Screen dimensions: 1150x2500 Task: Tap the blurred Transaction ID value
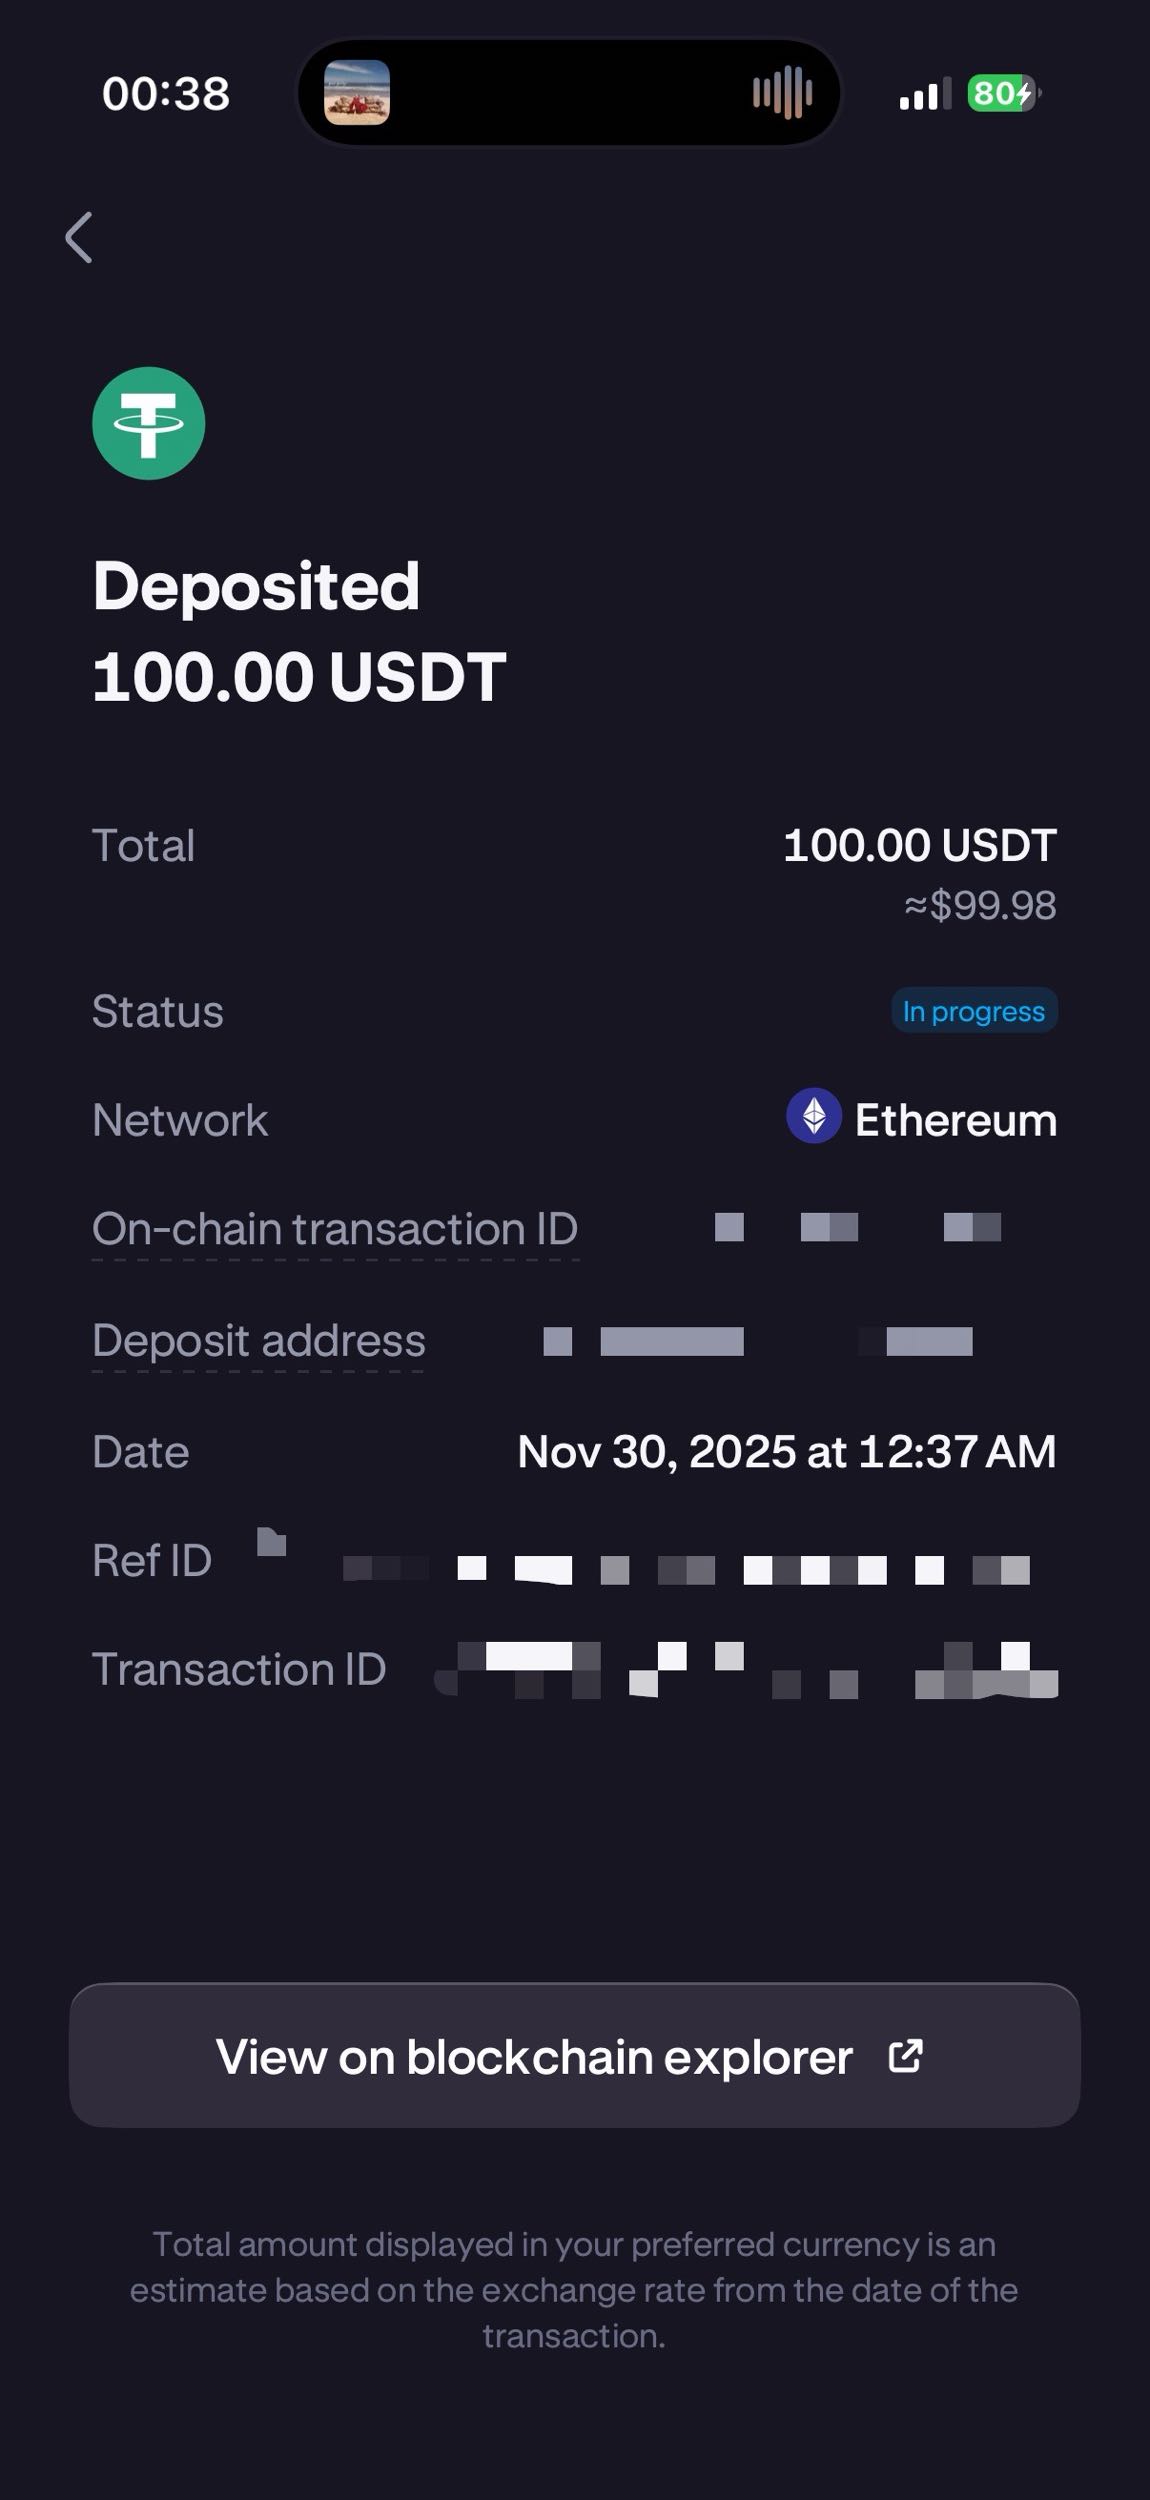[x=746, y=1669]
